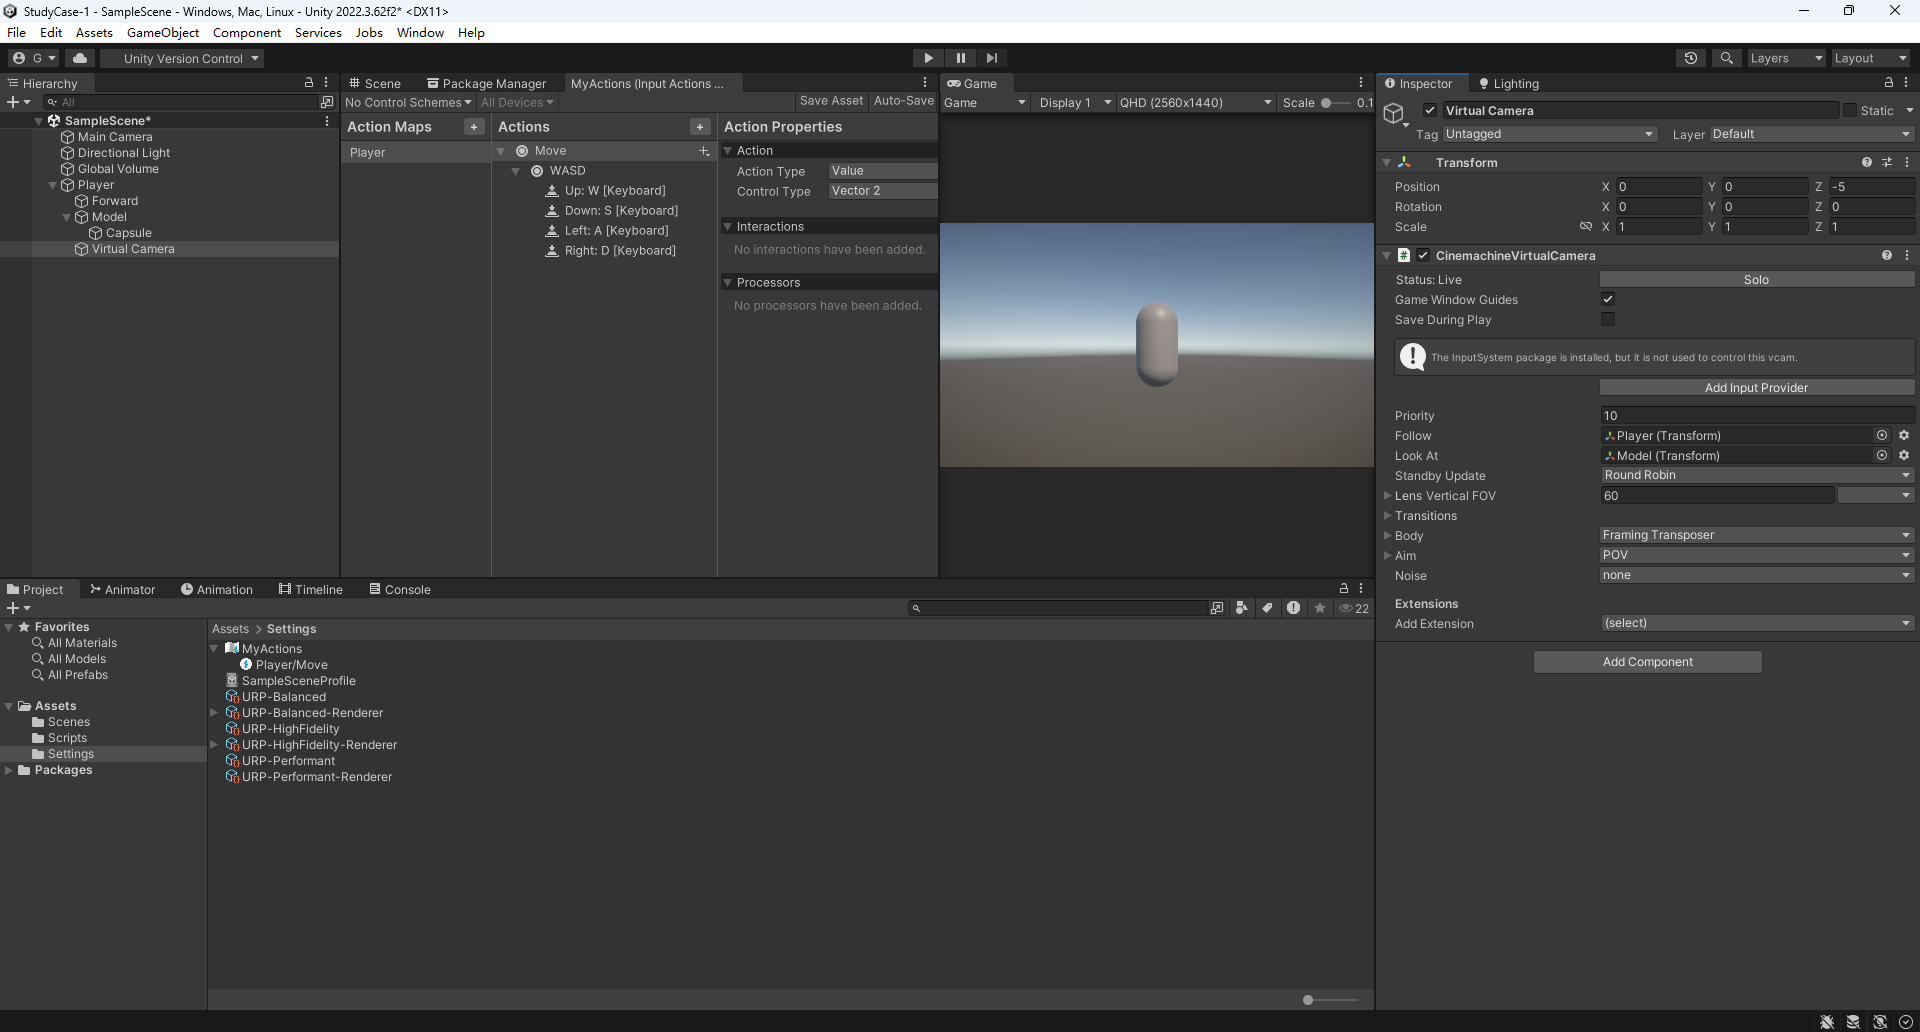The width and height of the screenshot is (1920, 1032).
Task: Toggle the Static checkbox in Inspector
Action: click(x=1850, y=111)
